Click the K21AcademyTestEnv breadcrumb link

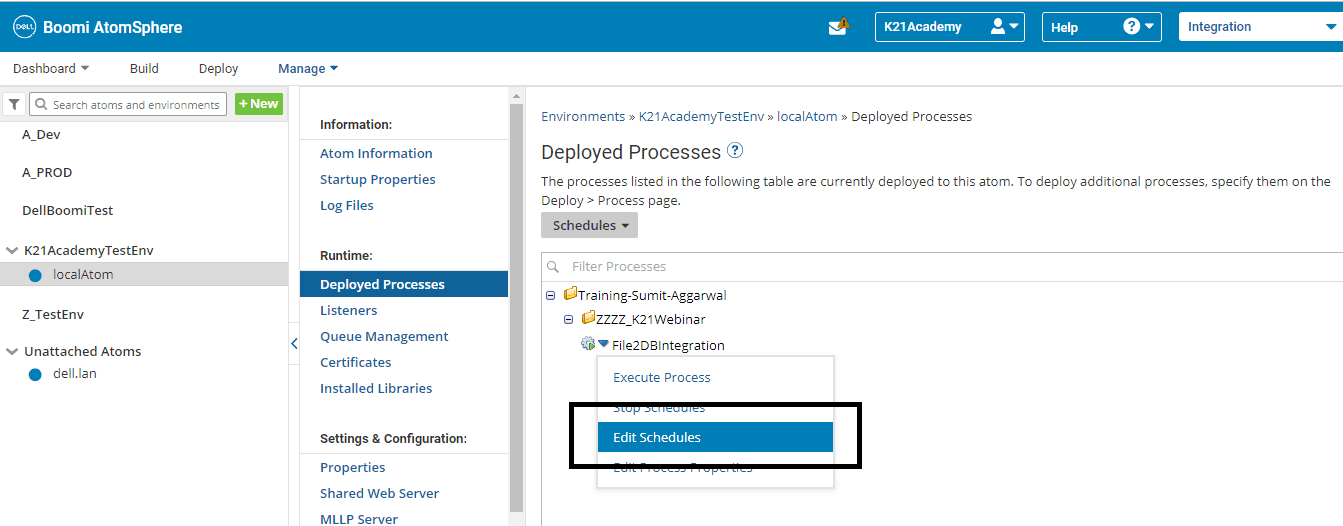(x=701, y=116)
